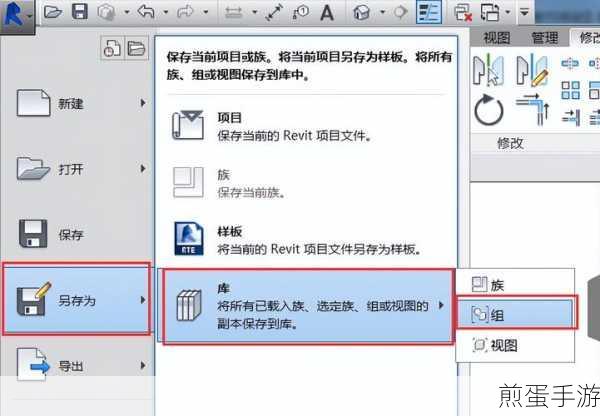This screenshot has height=416, width=600.
Task: Choose the greyed 族 save current family option
Action: click(306, 183)
